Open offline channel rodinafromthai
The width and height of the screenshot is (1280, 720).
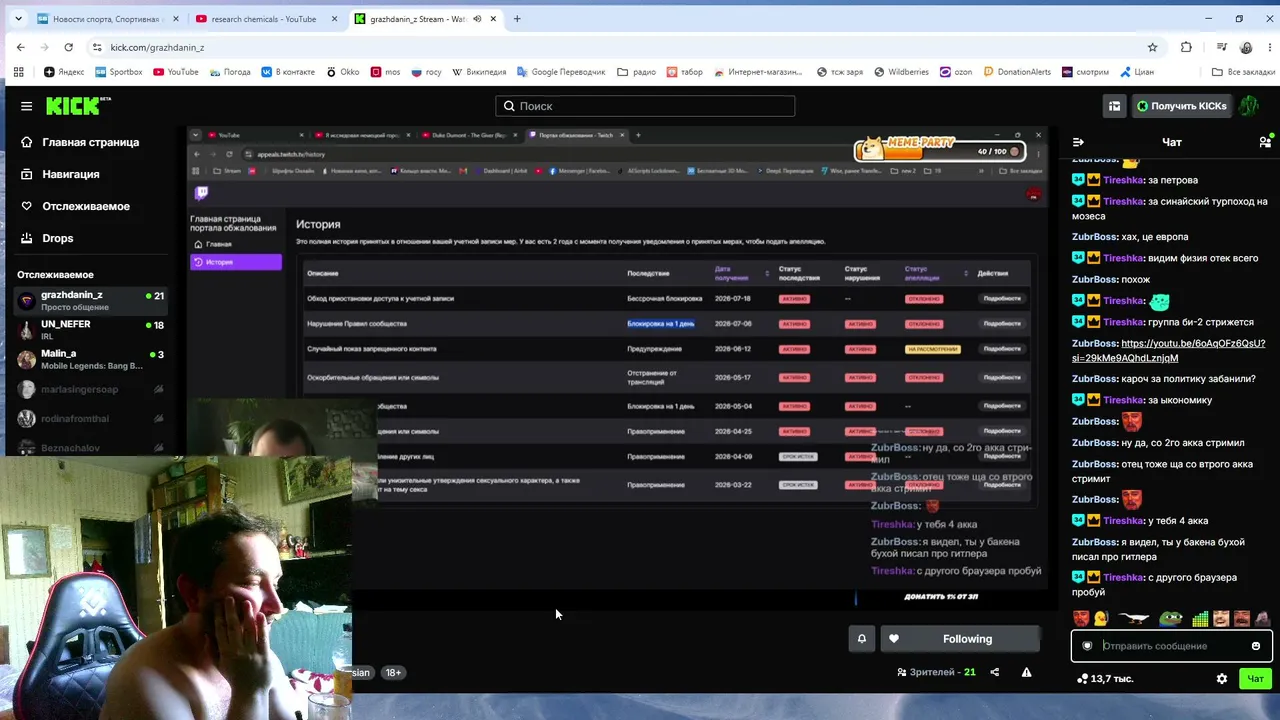tap(90, 418)
